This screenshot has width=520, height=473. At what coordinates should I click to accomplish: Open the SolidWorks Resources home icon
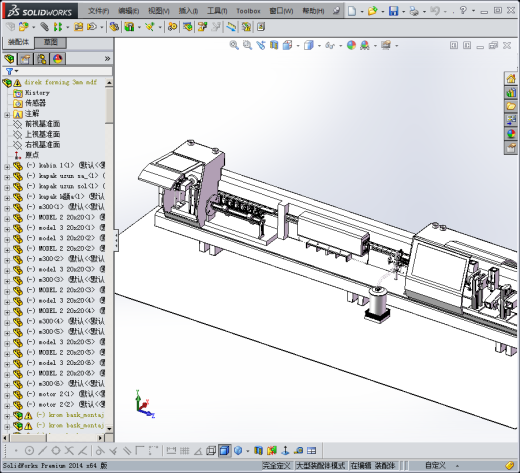point(511,79)
